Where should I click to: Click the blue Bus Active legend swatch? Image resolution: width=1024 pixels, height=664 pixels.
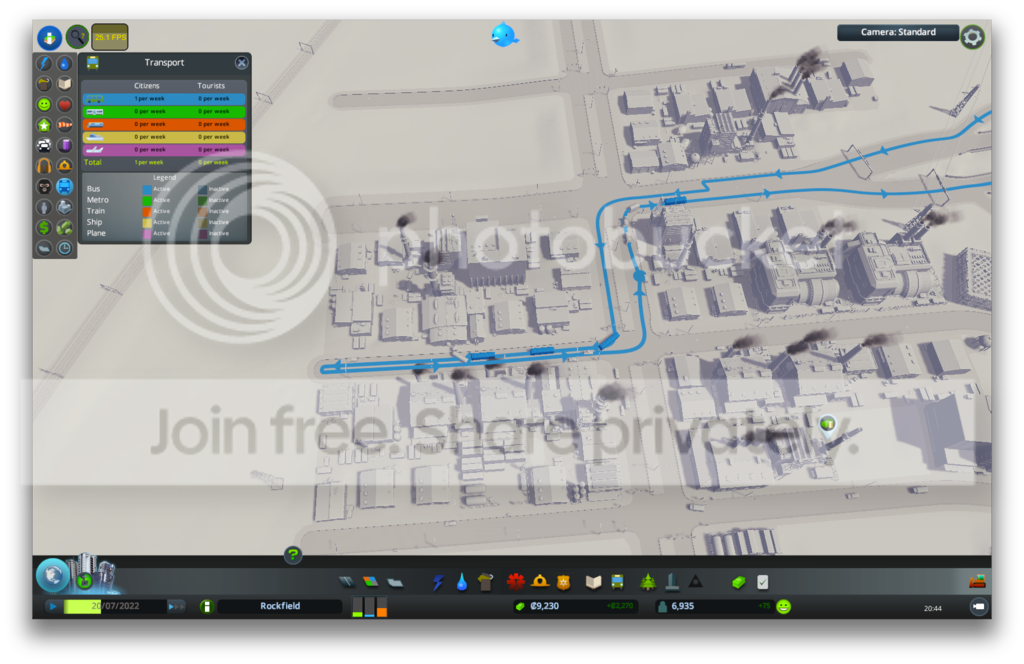147,189
